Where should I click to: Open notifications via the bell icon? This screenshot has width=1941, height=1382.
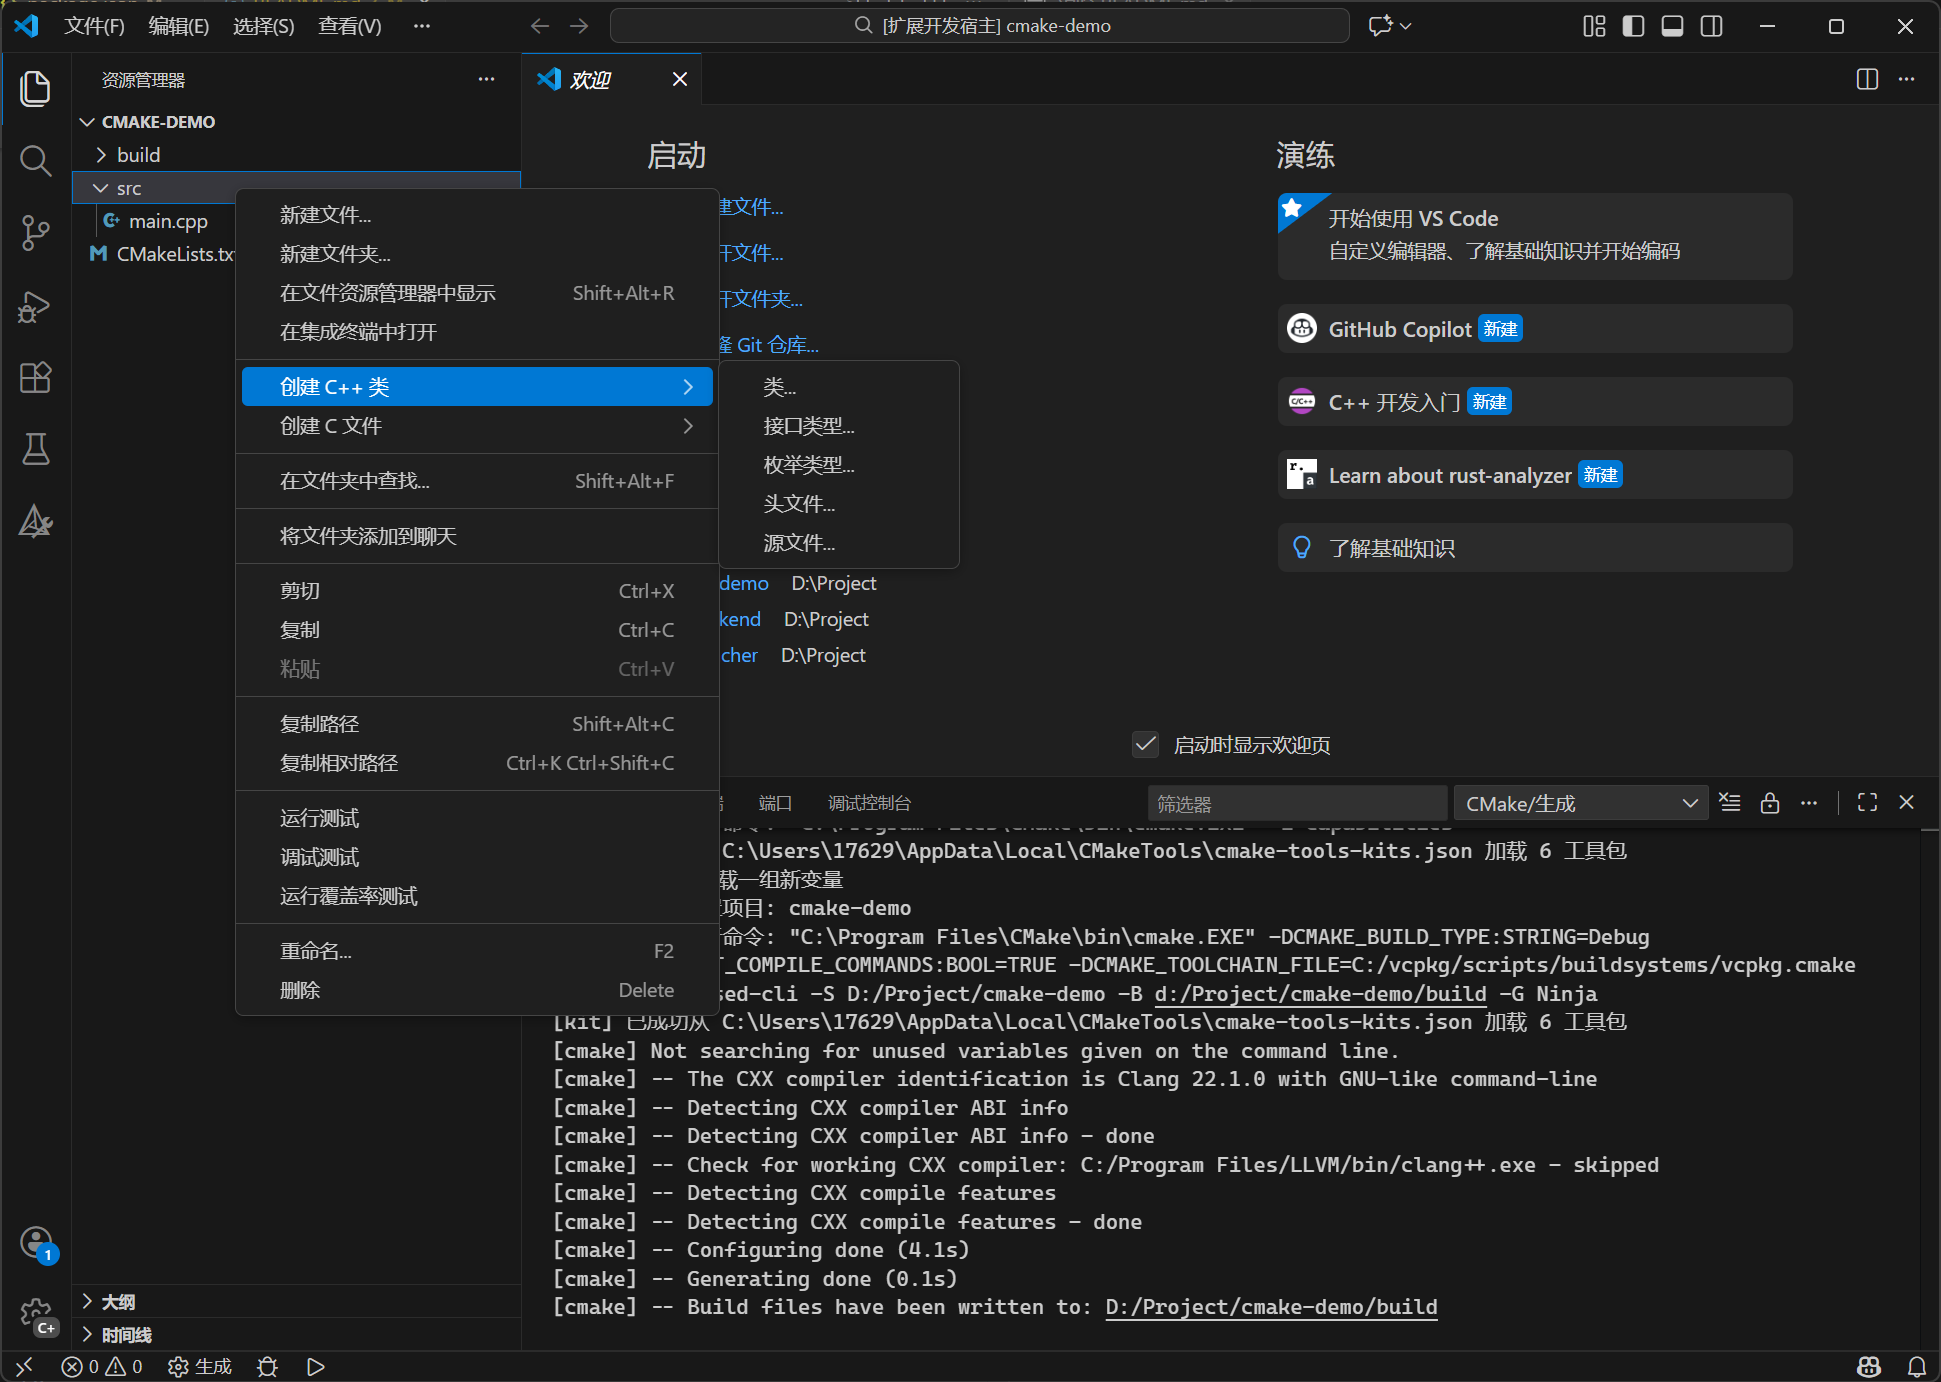pos(1916,1366)
